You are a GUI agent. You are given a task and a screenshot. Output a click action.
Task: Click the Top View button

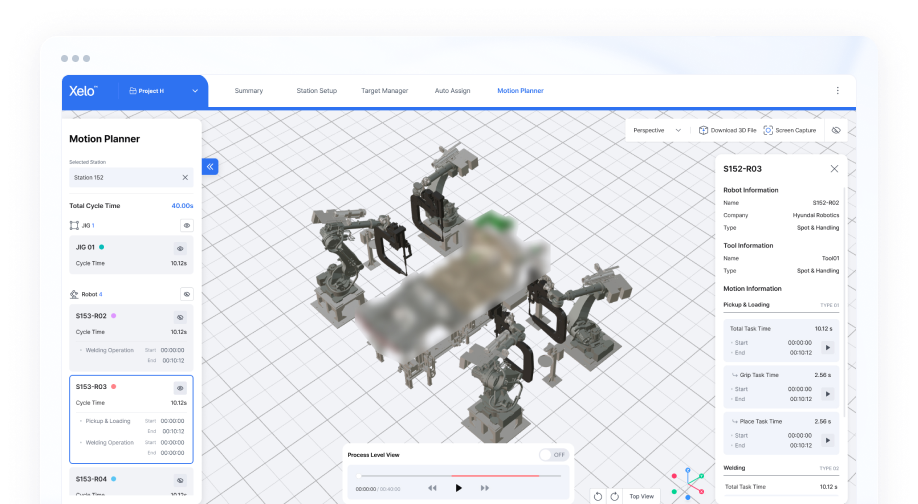641,496
